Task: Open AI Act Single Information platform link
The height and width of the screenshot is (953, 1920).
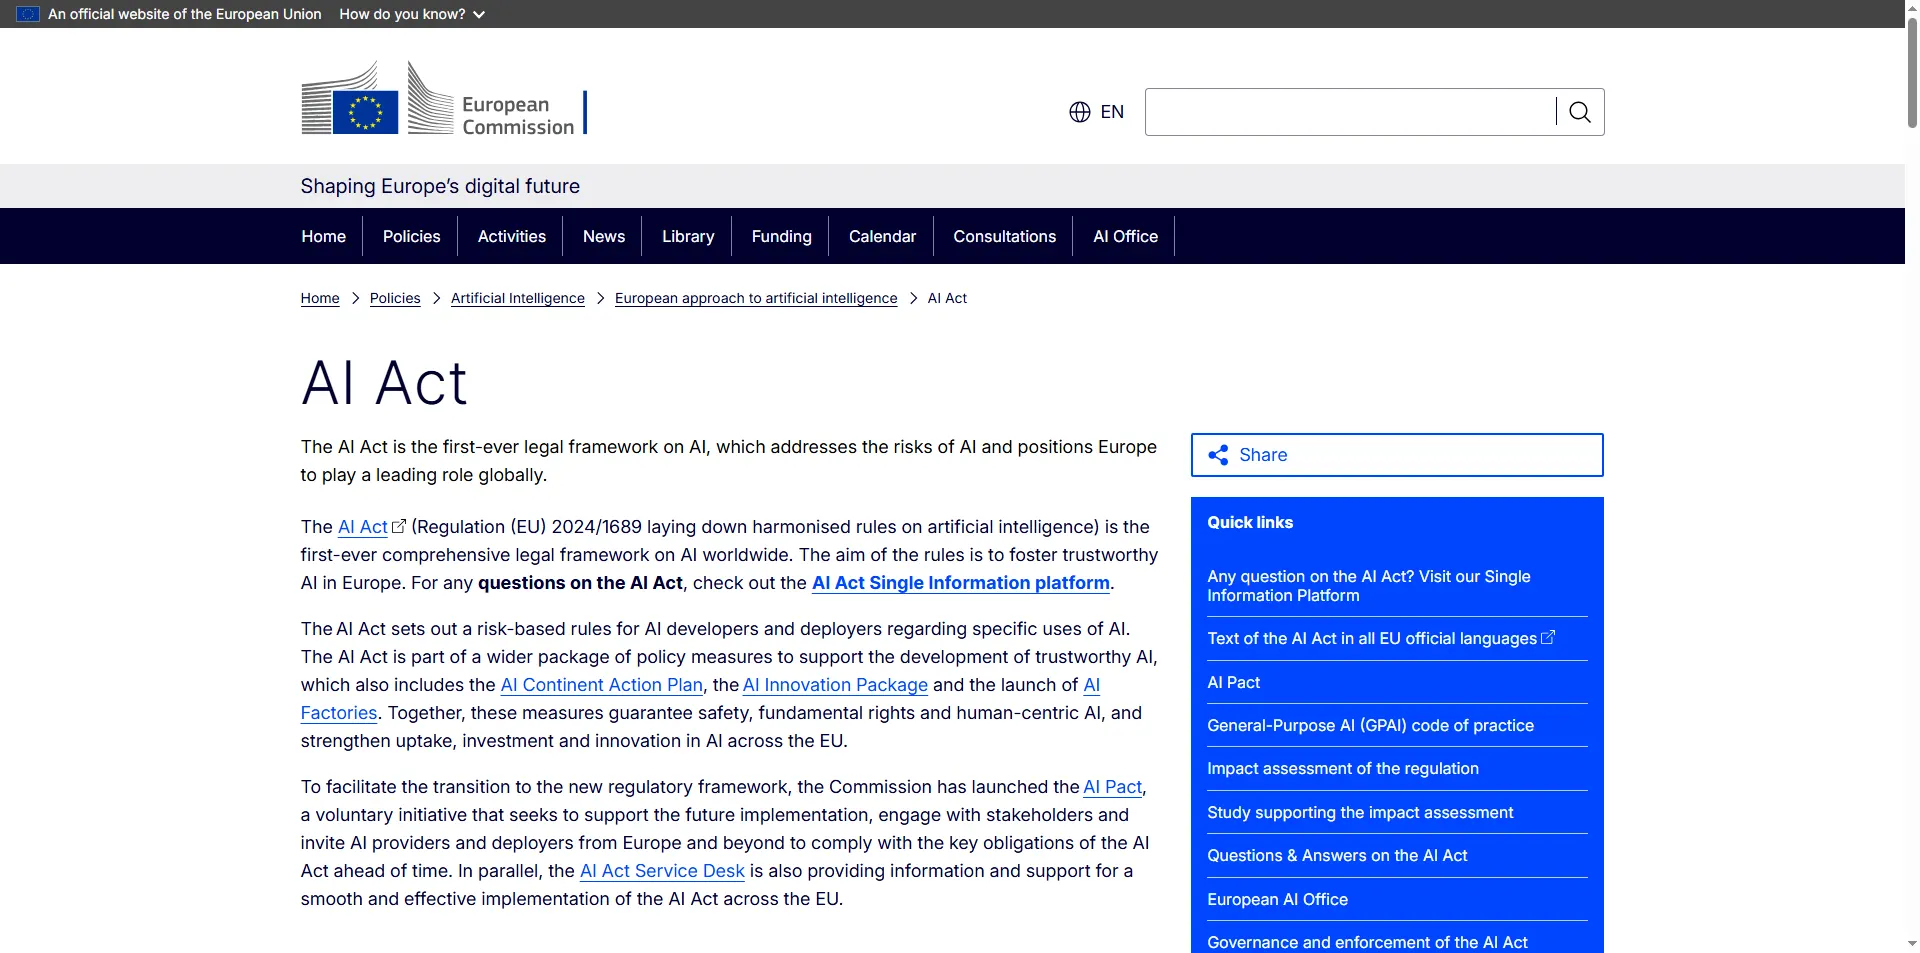Action: pos(961,583)
